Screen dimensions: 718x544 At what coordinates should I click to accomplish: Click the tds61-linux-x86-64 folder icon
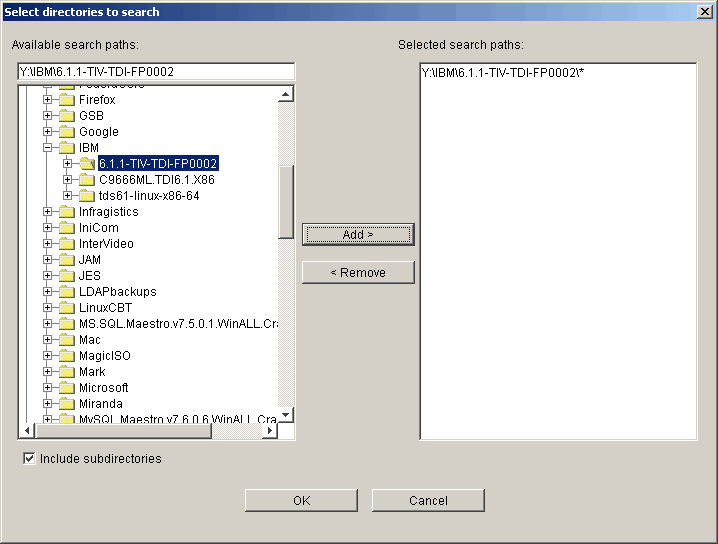click(87, 196)
